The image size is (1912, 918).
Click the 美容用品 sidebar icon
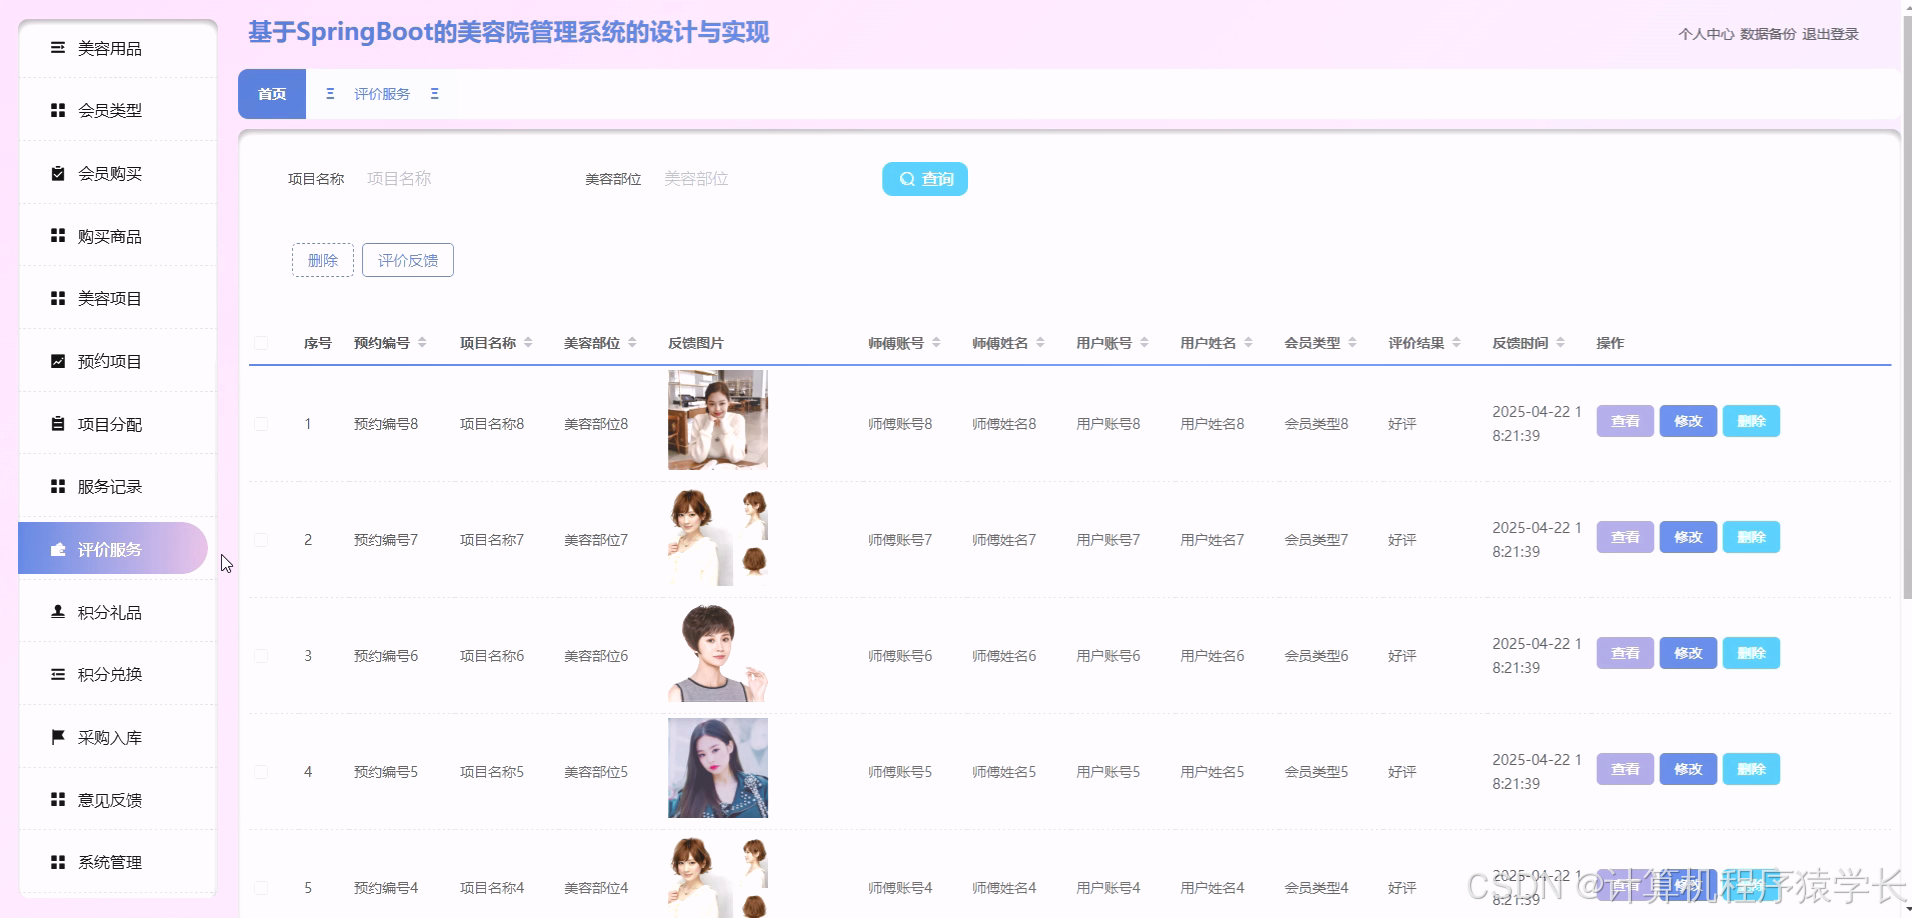coord(58,48)
